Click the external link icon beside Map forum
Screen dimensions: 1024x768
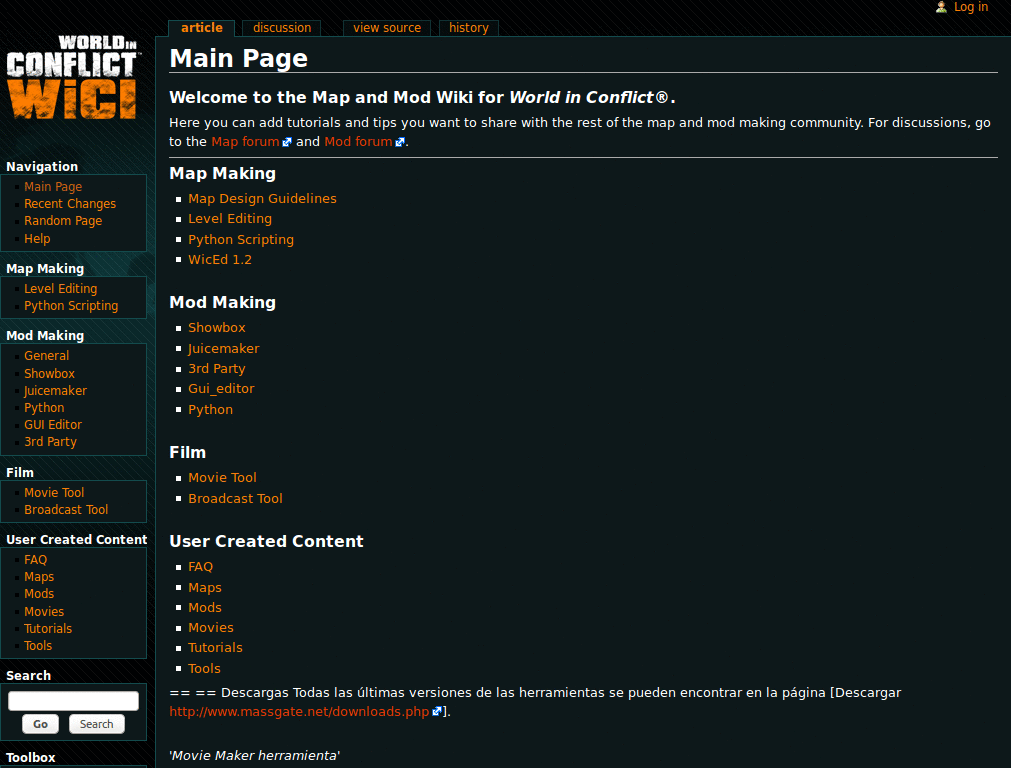coord(287,140)
